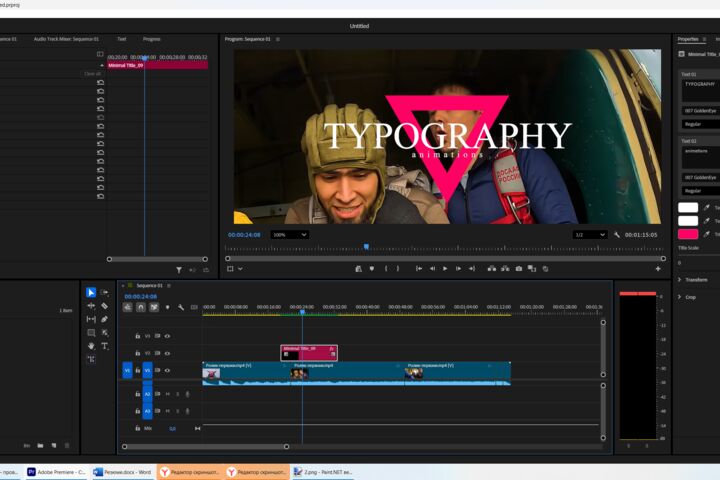Viewport: 720px width, 480px height.
Task: Go to Out point in Program monitor
Action: coord(472,269)
